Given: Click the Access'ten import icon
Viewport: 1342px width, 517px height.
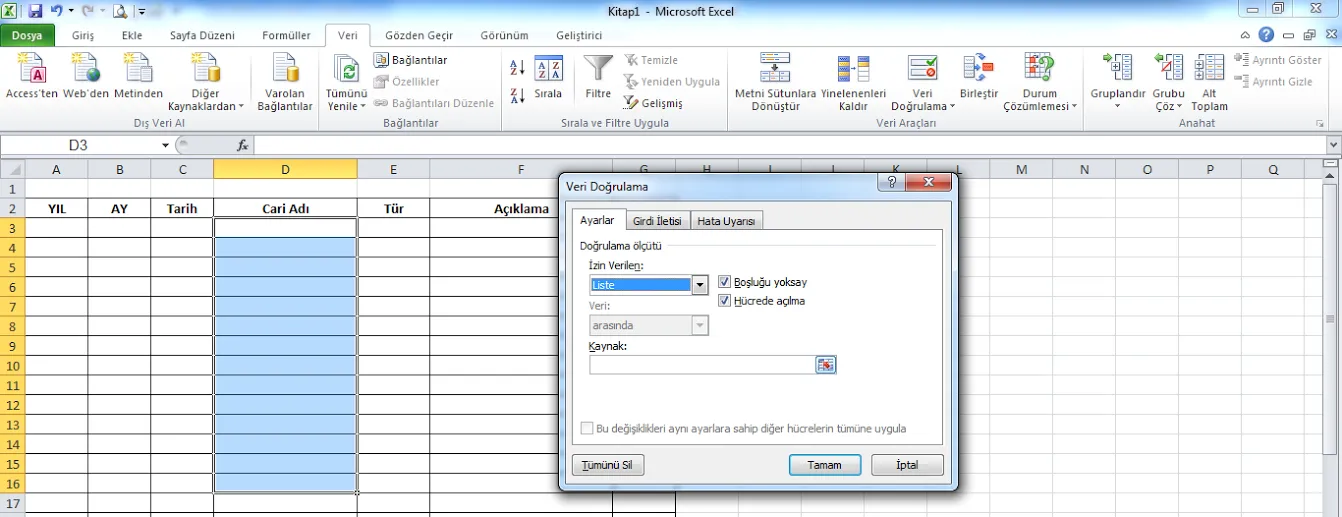Looking at the screenshot, I should tap(32, 70).
